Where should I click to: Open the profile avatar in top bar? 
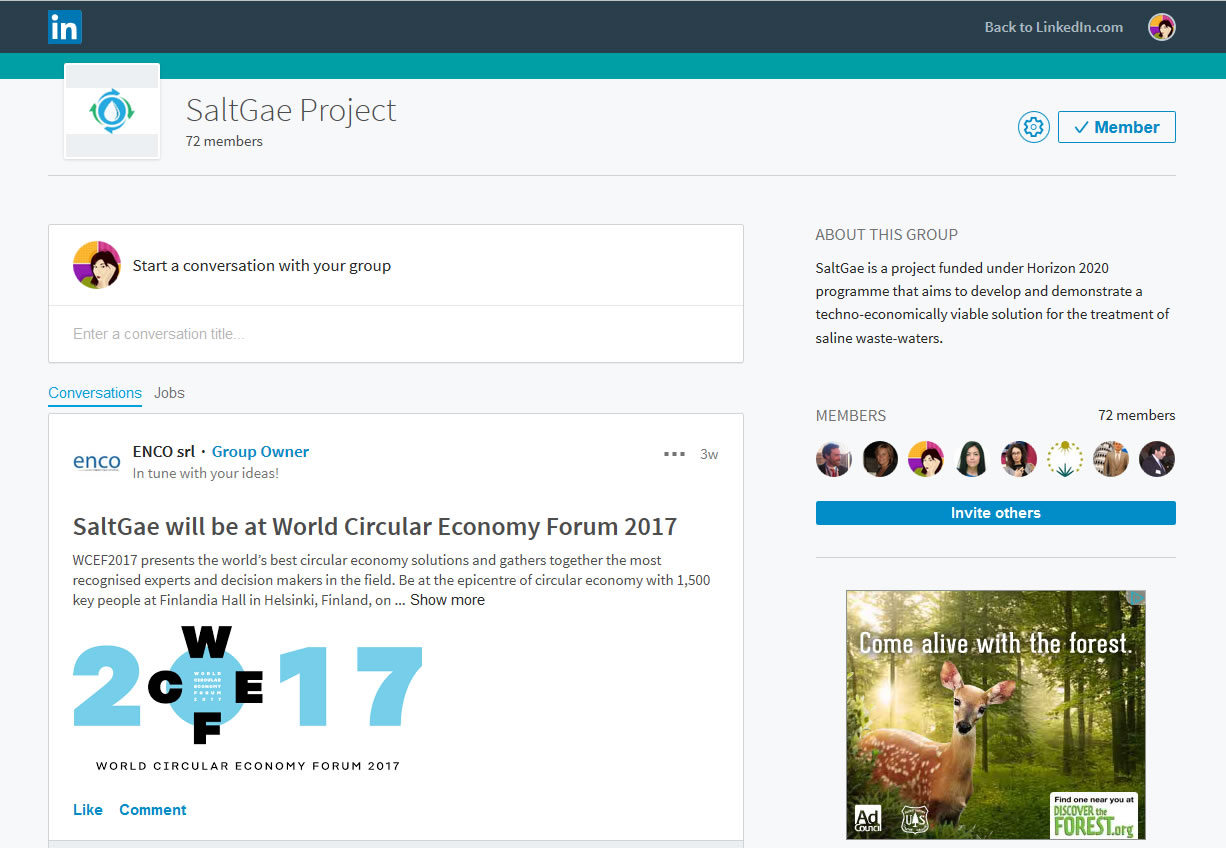tap(1161, 27)
